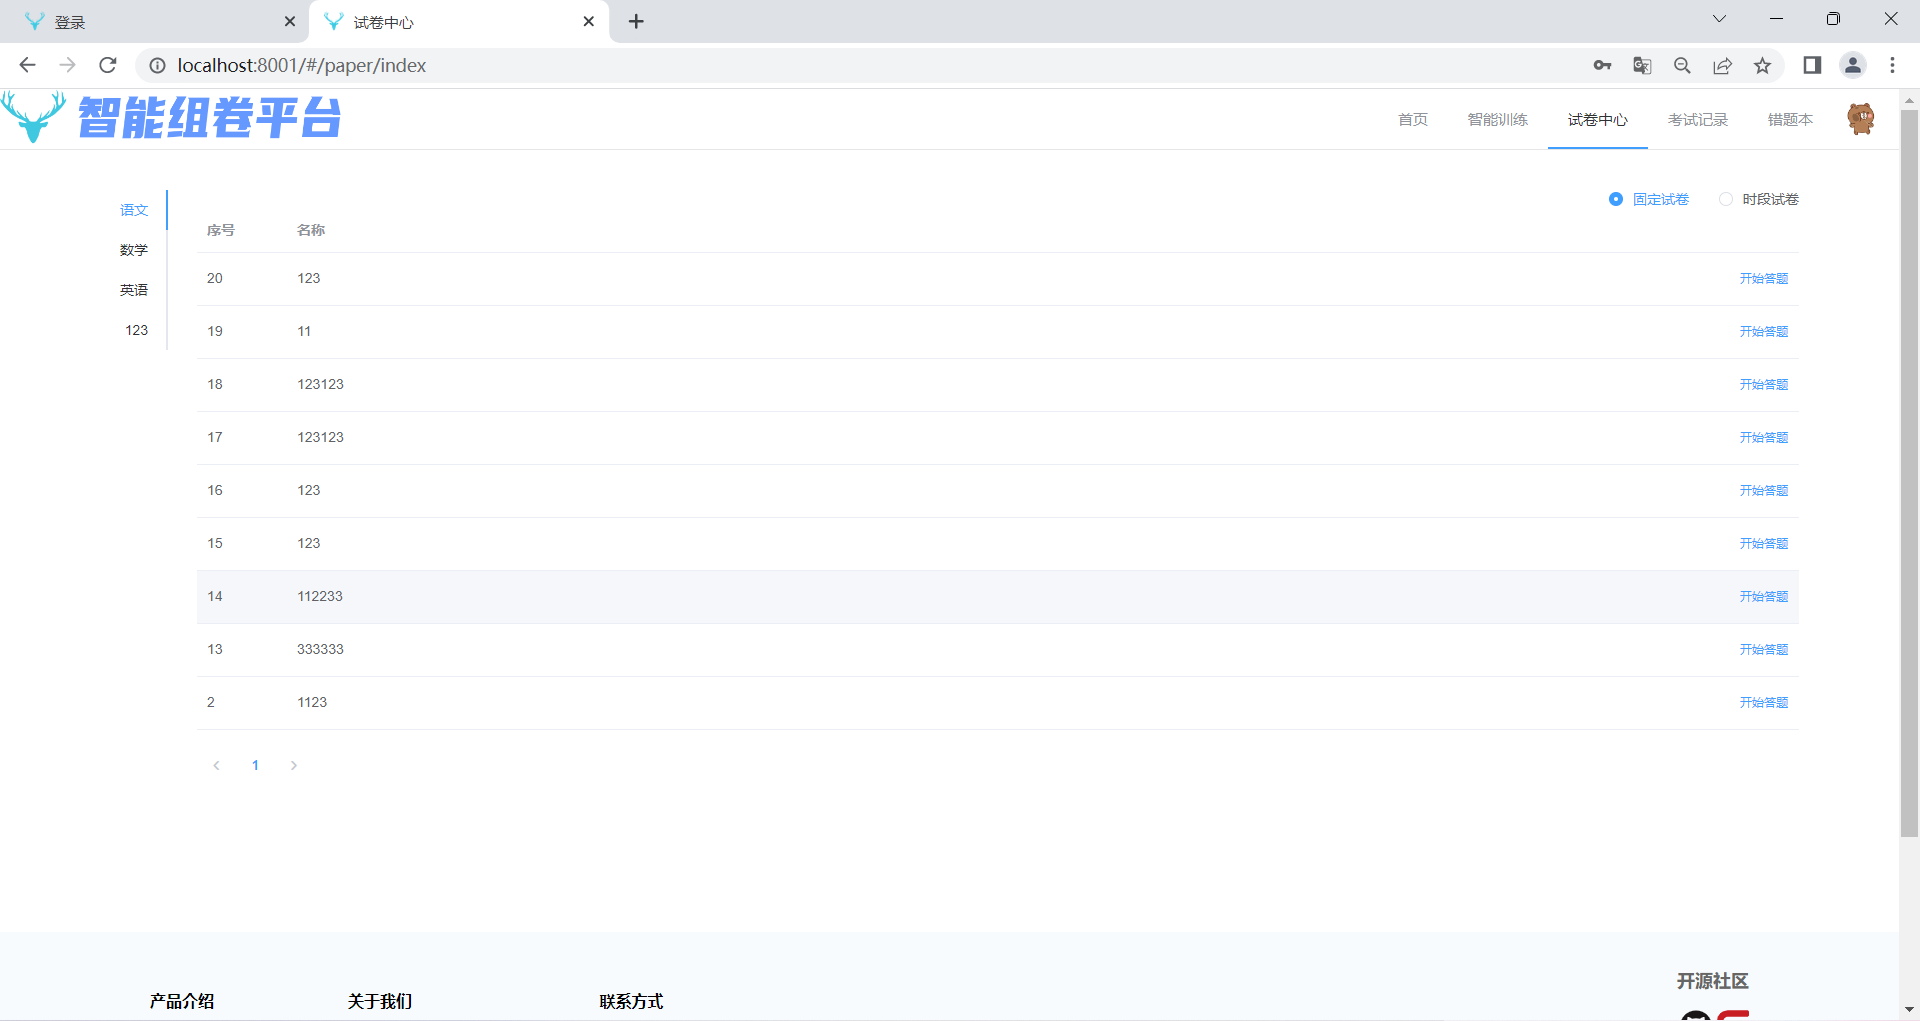Close the 试卷中心 tab
Screen dimensions: 1920x1021
tap(588, 21)
